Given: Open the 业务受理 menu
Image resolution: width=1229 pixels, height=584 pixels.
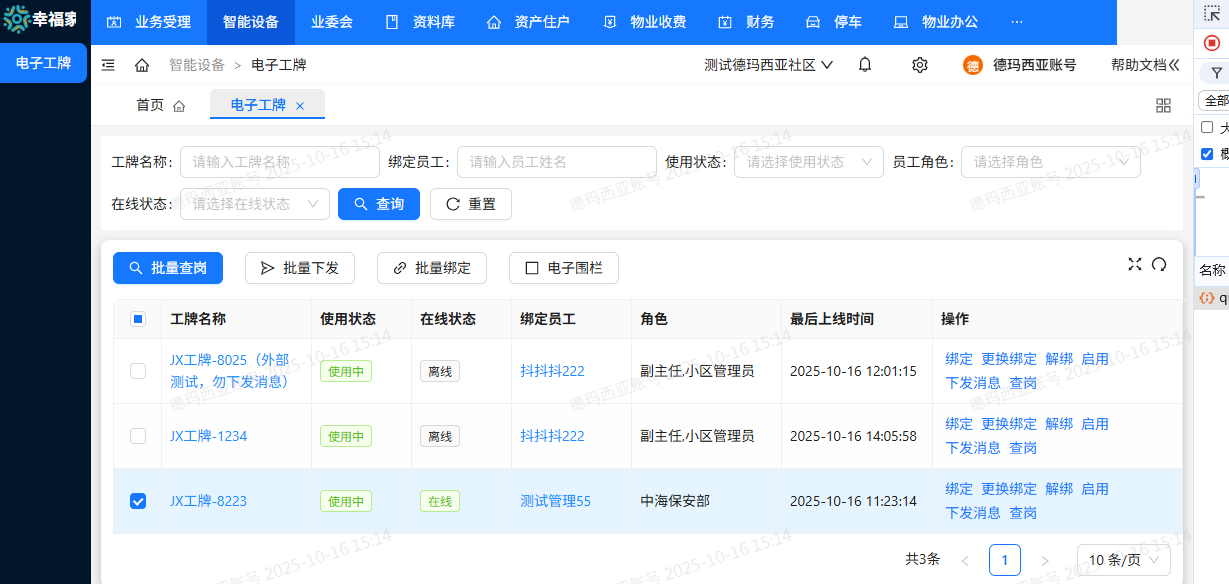Looking at the screenshot, I should [x=149, y=22].
